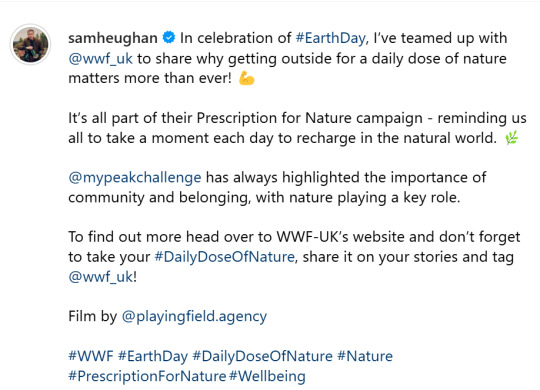Viewport: 540px width, 390px height.
Task: Open the @wwf_uk mention in first paragraph
Action: [101, 59]
